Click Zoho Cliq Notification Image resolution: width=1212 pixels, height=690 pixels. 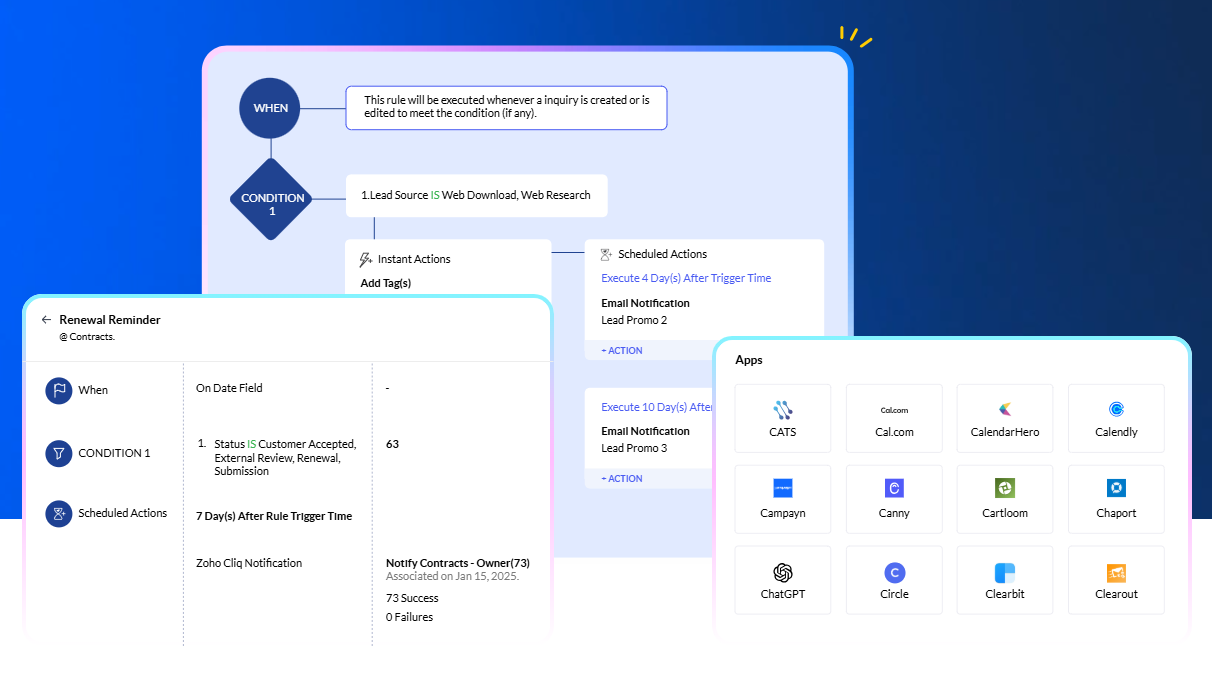point(249,563)
